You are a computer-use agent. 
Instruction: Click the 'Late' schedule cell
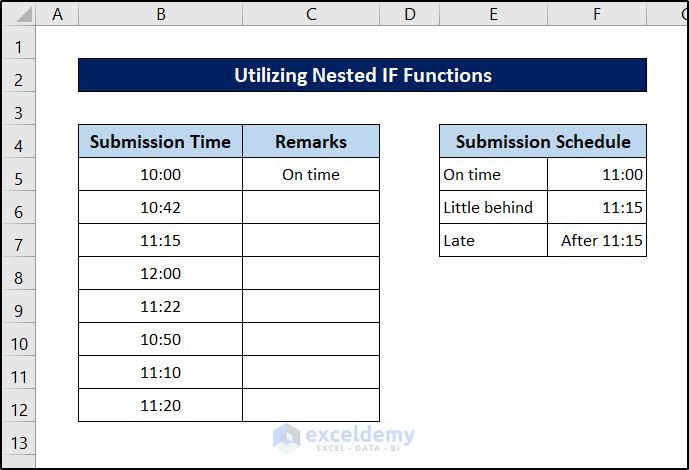(x=493, y=240)
